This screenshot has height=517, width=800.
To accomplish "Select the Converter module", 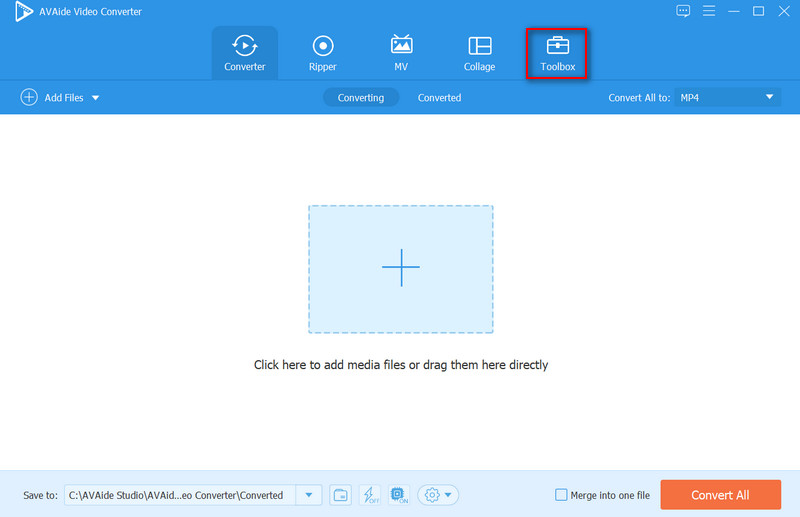I will pyautogui.click(x=244, y=53).
